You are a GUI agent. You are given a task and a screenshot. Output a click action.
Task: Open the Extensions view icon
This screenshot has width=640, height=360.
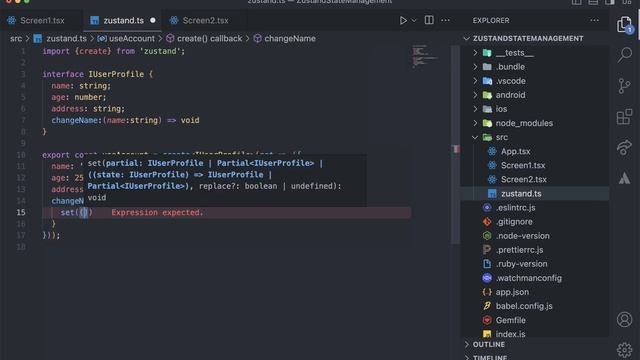(x=624, y=117)
